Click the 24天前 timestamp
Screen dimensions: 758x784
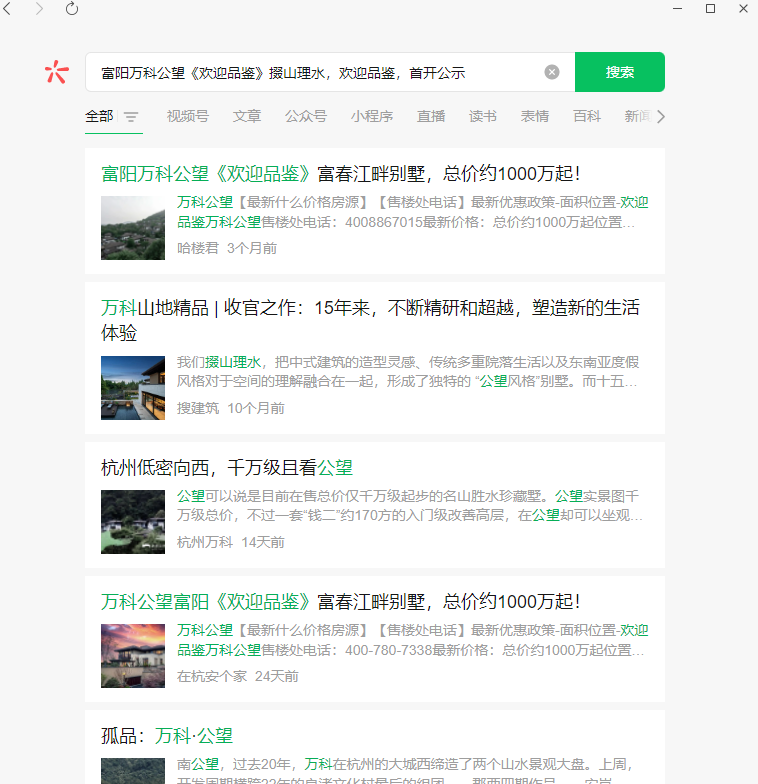coord(277,676)
